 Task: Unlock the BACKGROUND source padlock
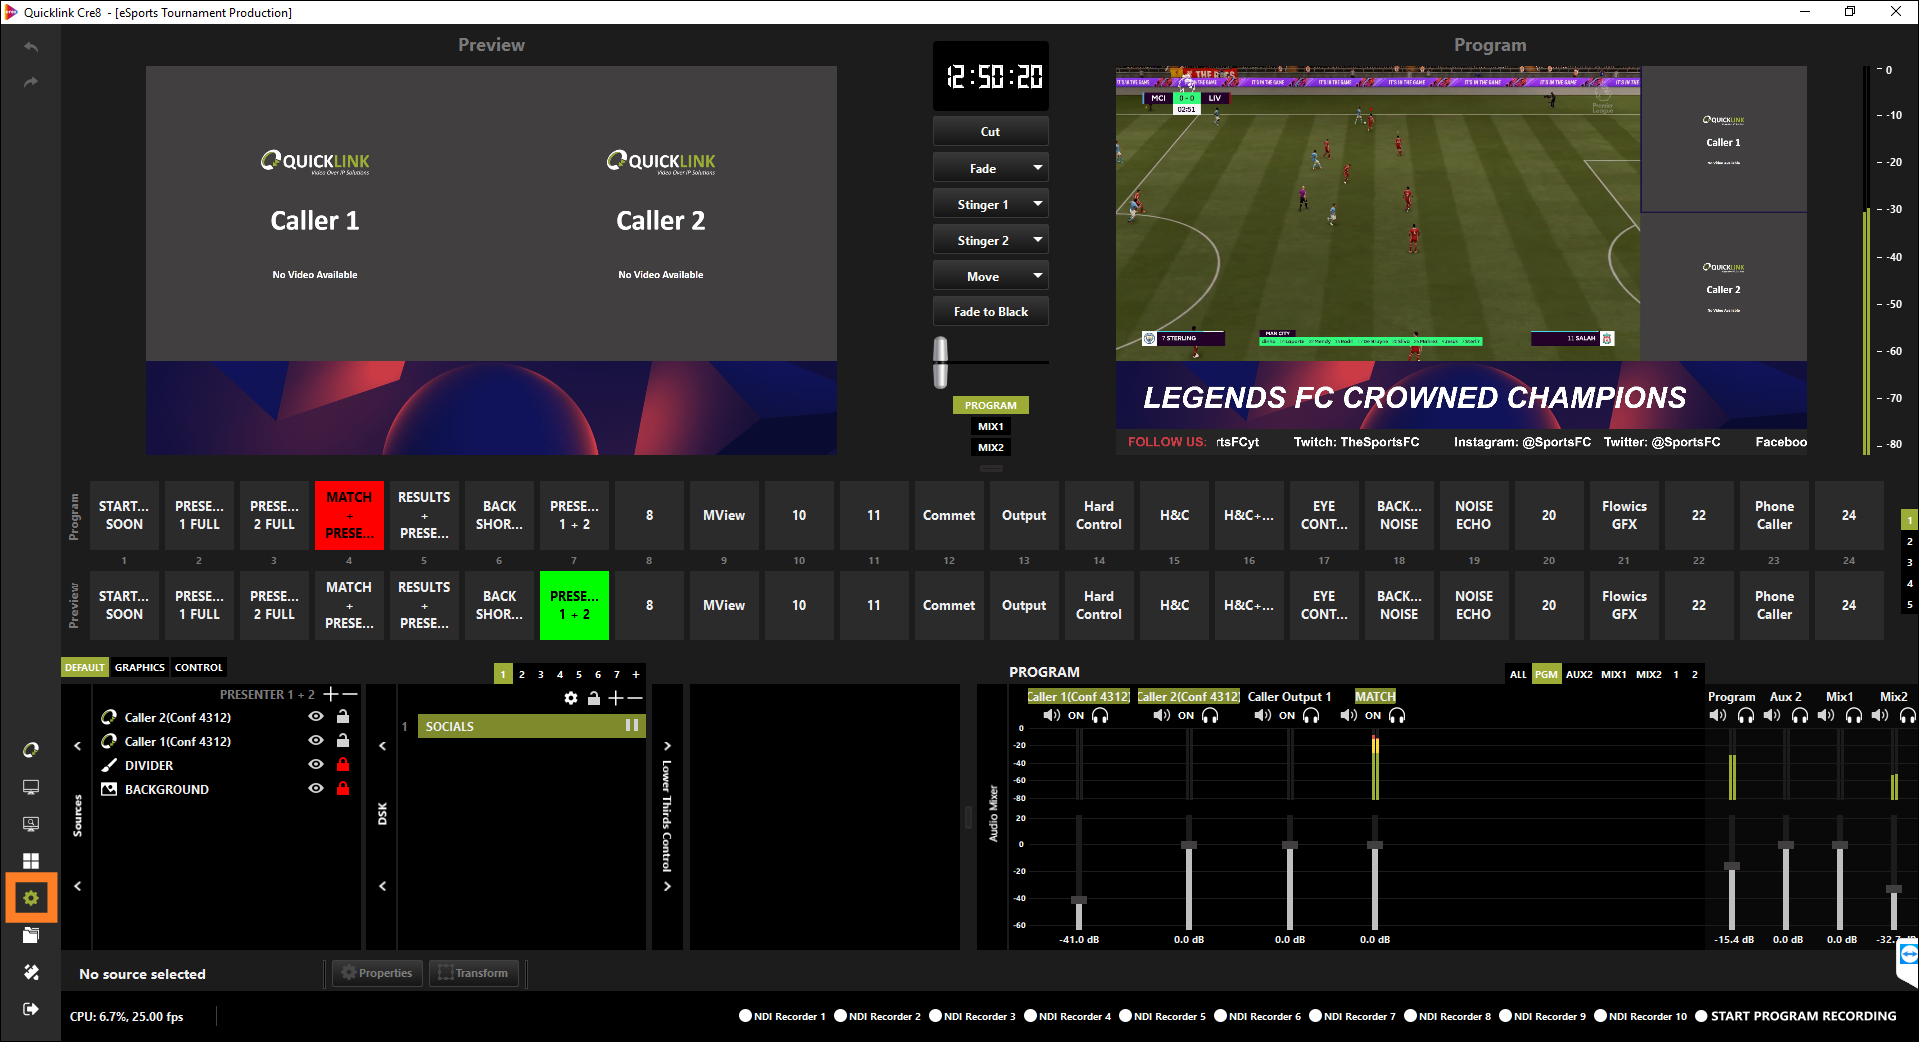pyautogui.click(x=343, y=789)
